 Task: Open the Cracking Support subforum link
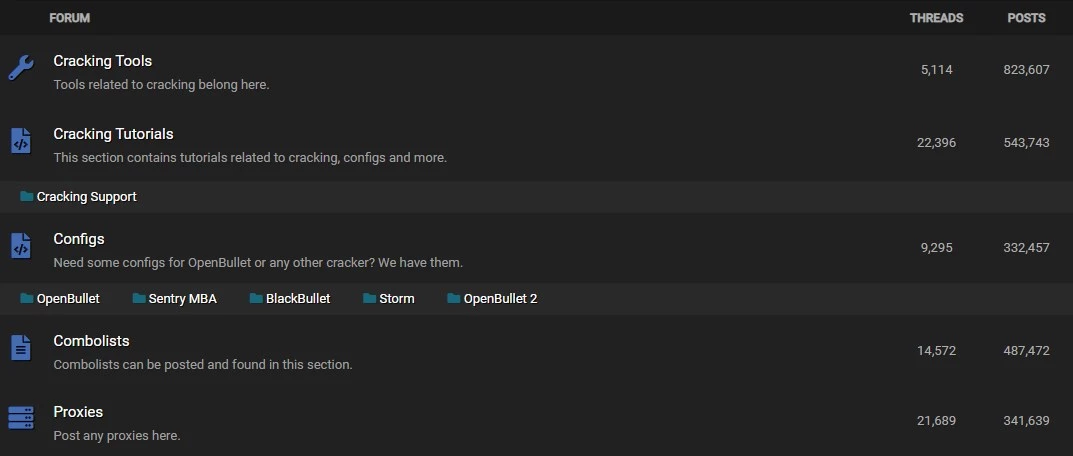[x=86, y=197]
